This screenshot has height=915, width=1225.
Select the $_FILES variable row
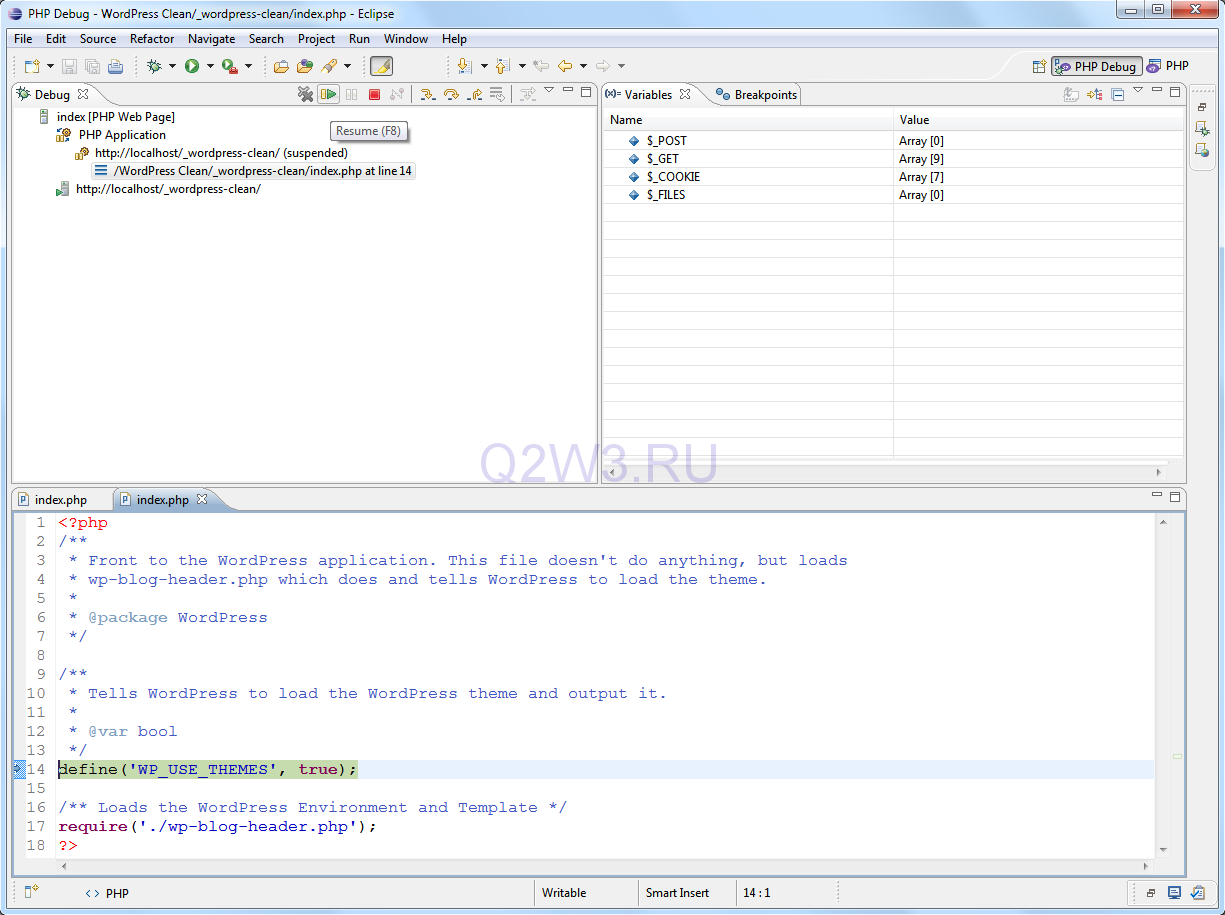(893, 195)
